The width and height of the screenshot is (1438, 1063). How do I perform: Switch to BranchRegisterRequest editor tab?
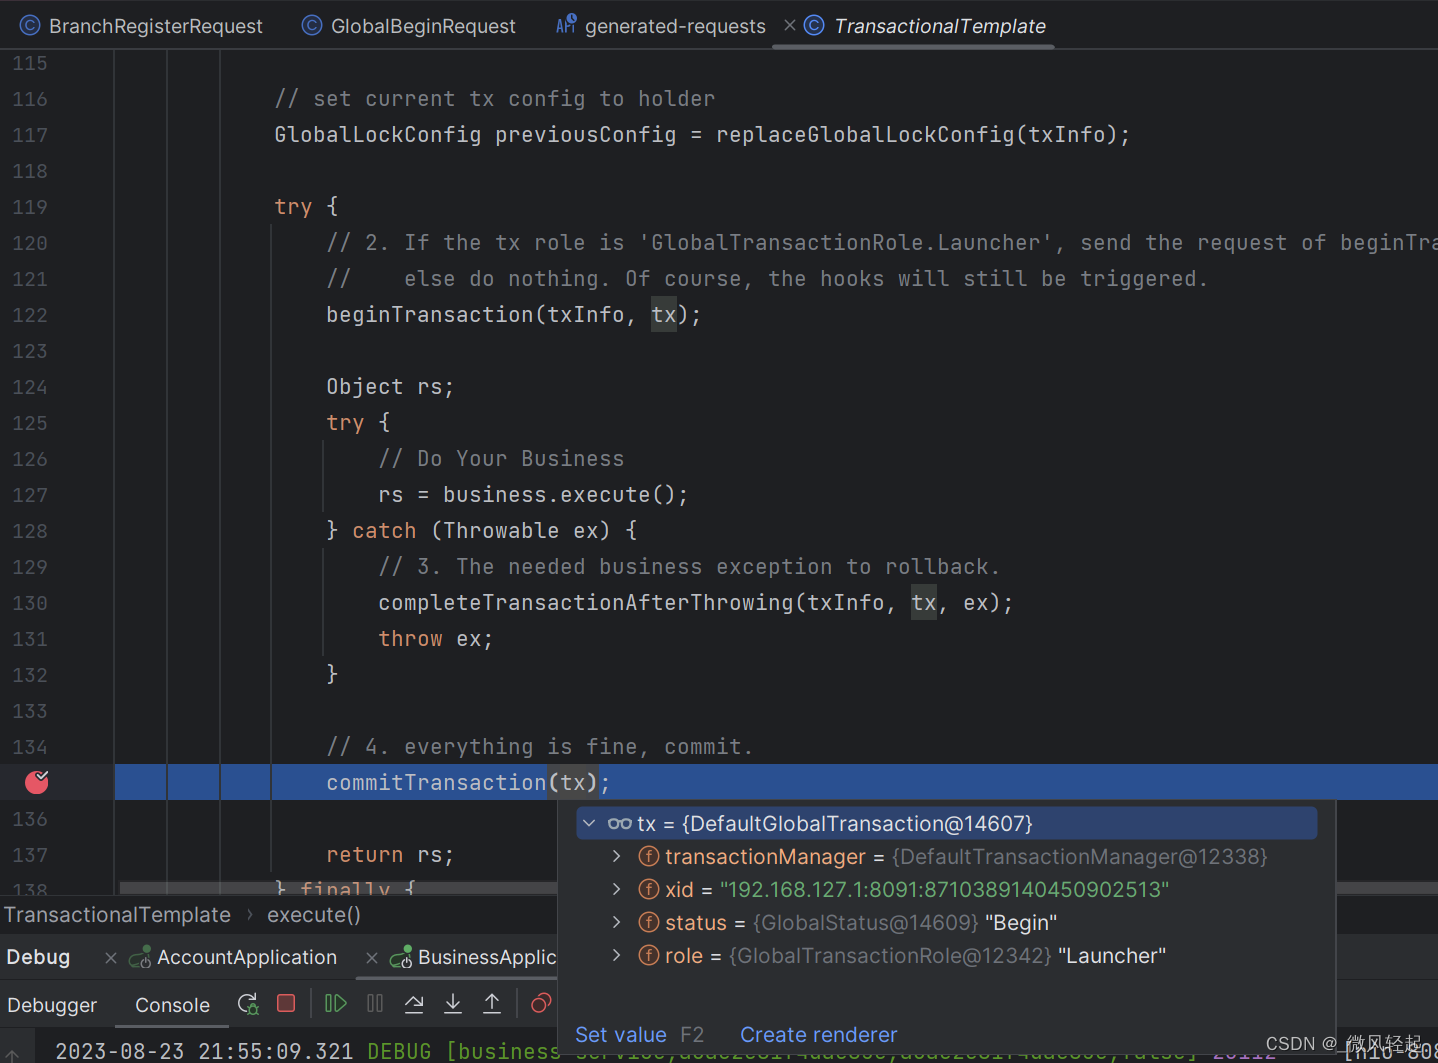[141, 26]
